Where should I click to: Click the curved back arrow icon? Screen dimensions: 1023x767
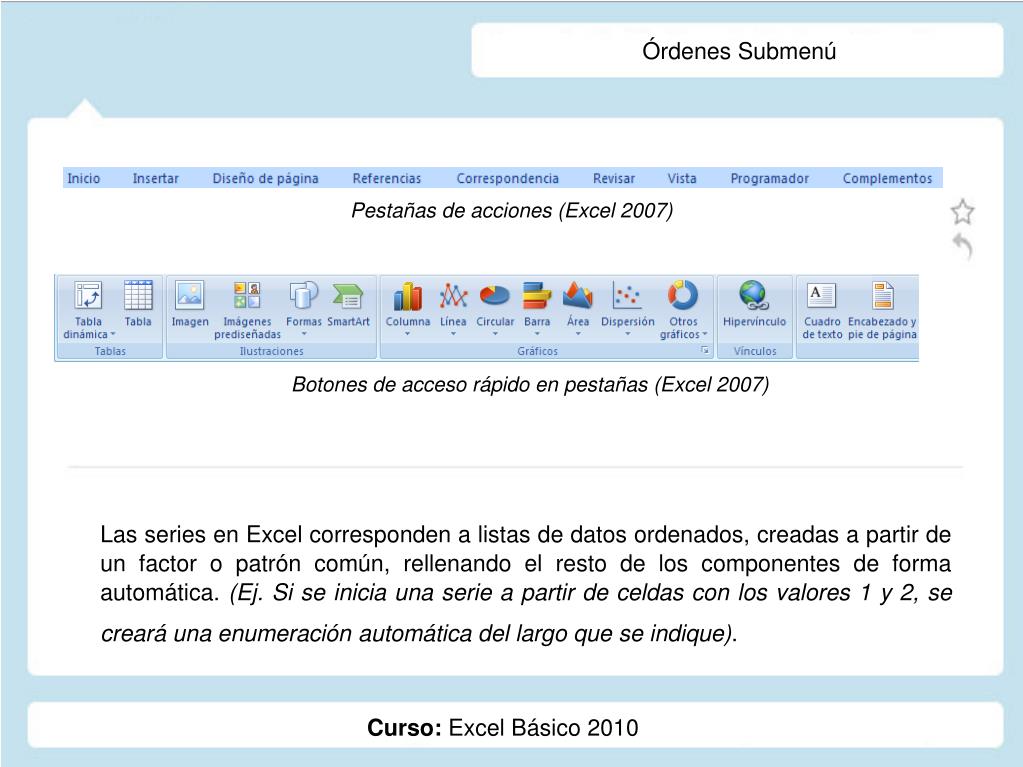(x=963, y=247)
